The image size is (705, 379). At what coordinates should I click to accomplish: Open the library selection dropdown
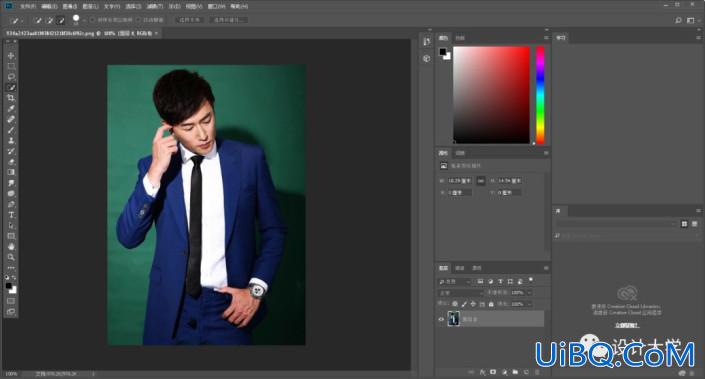pos(616,223)
